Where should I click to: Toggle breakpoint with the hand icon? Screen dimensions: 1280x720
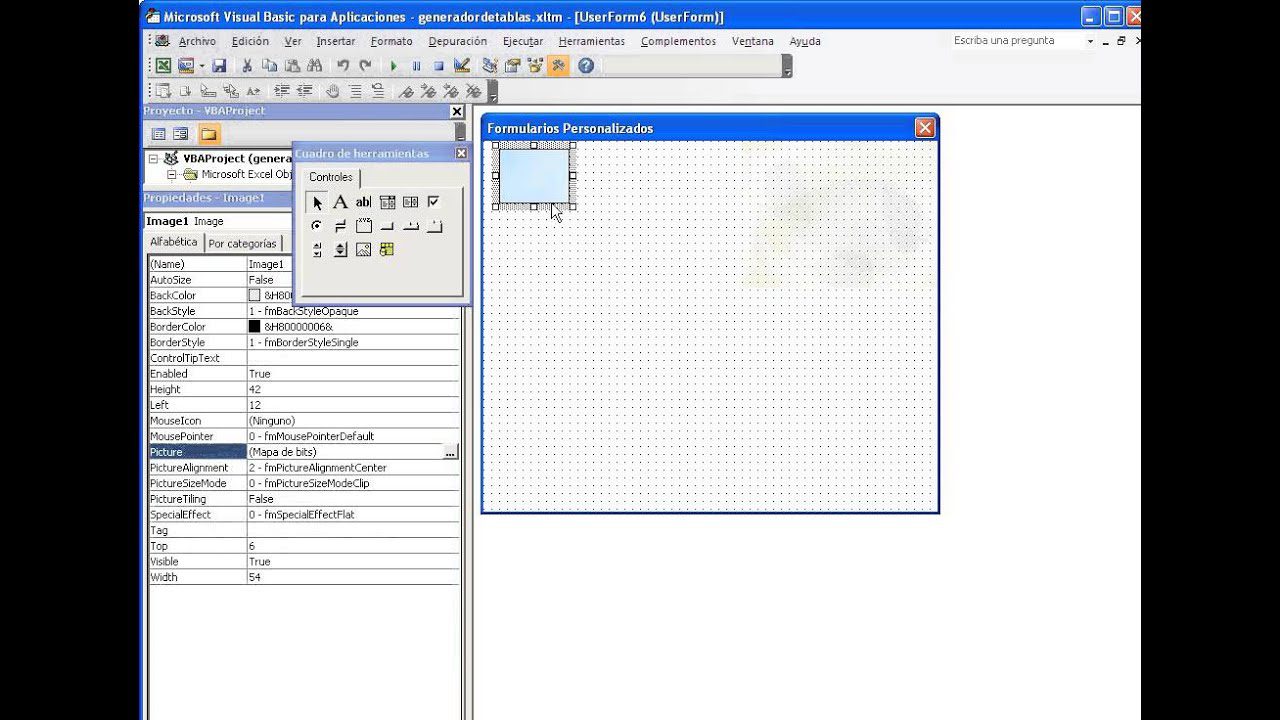click(x=332, y=91)
